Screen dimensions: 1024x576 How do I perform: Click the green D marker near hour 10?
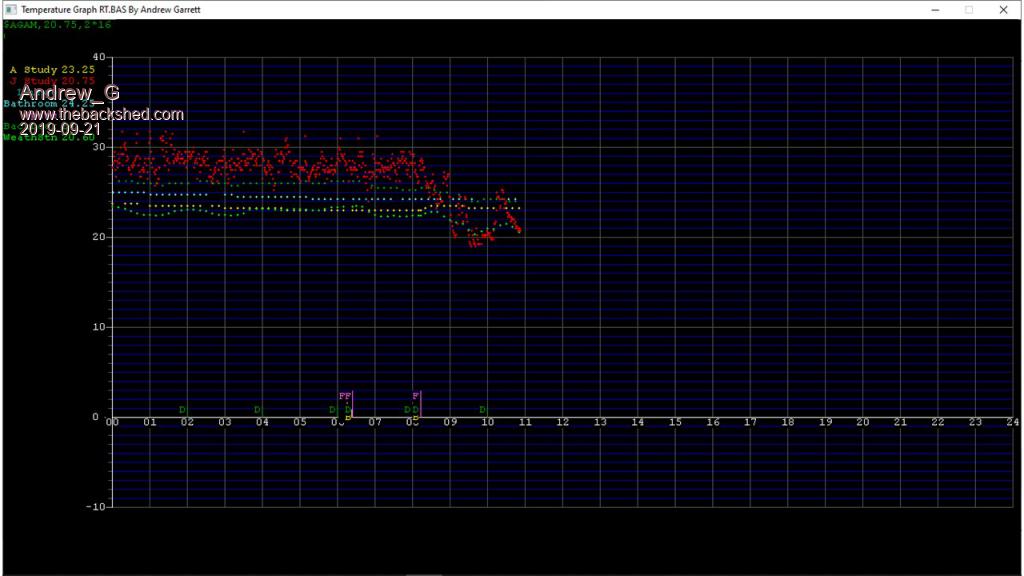482,409
